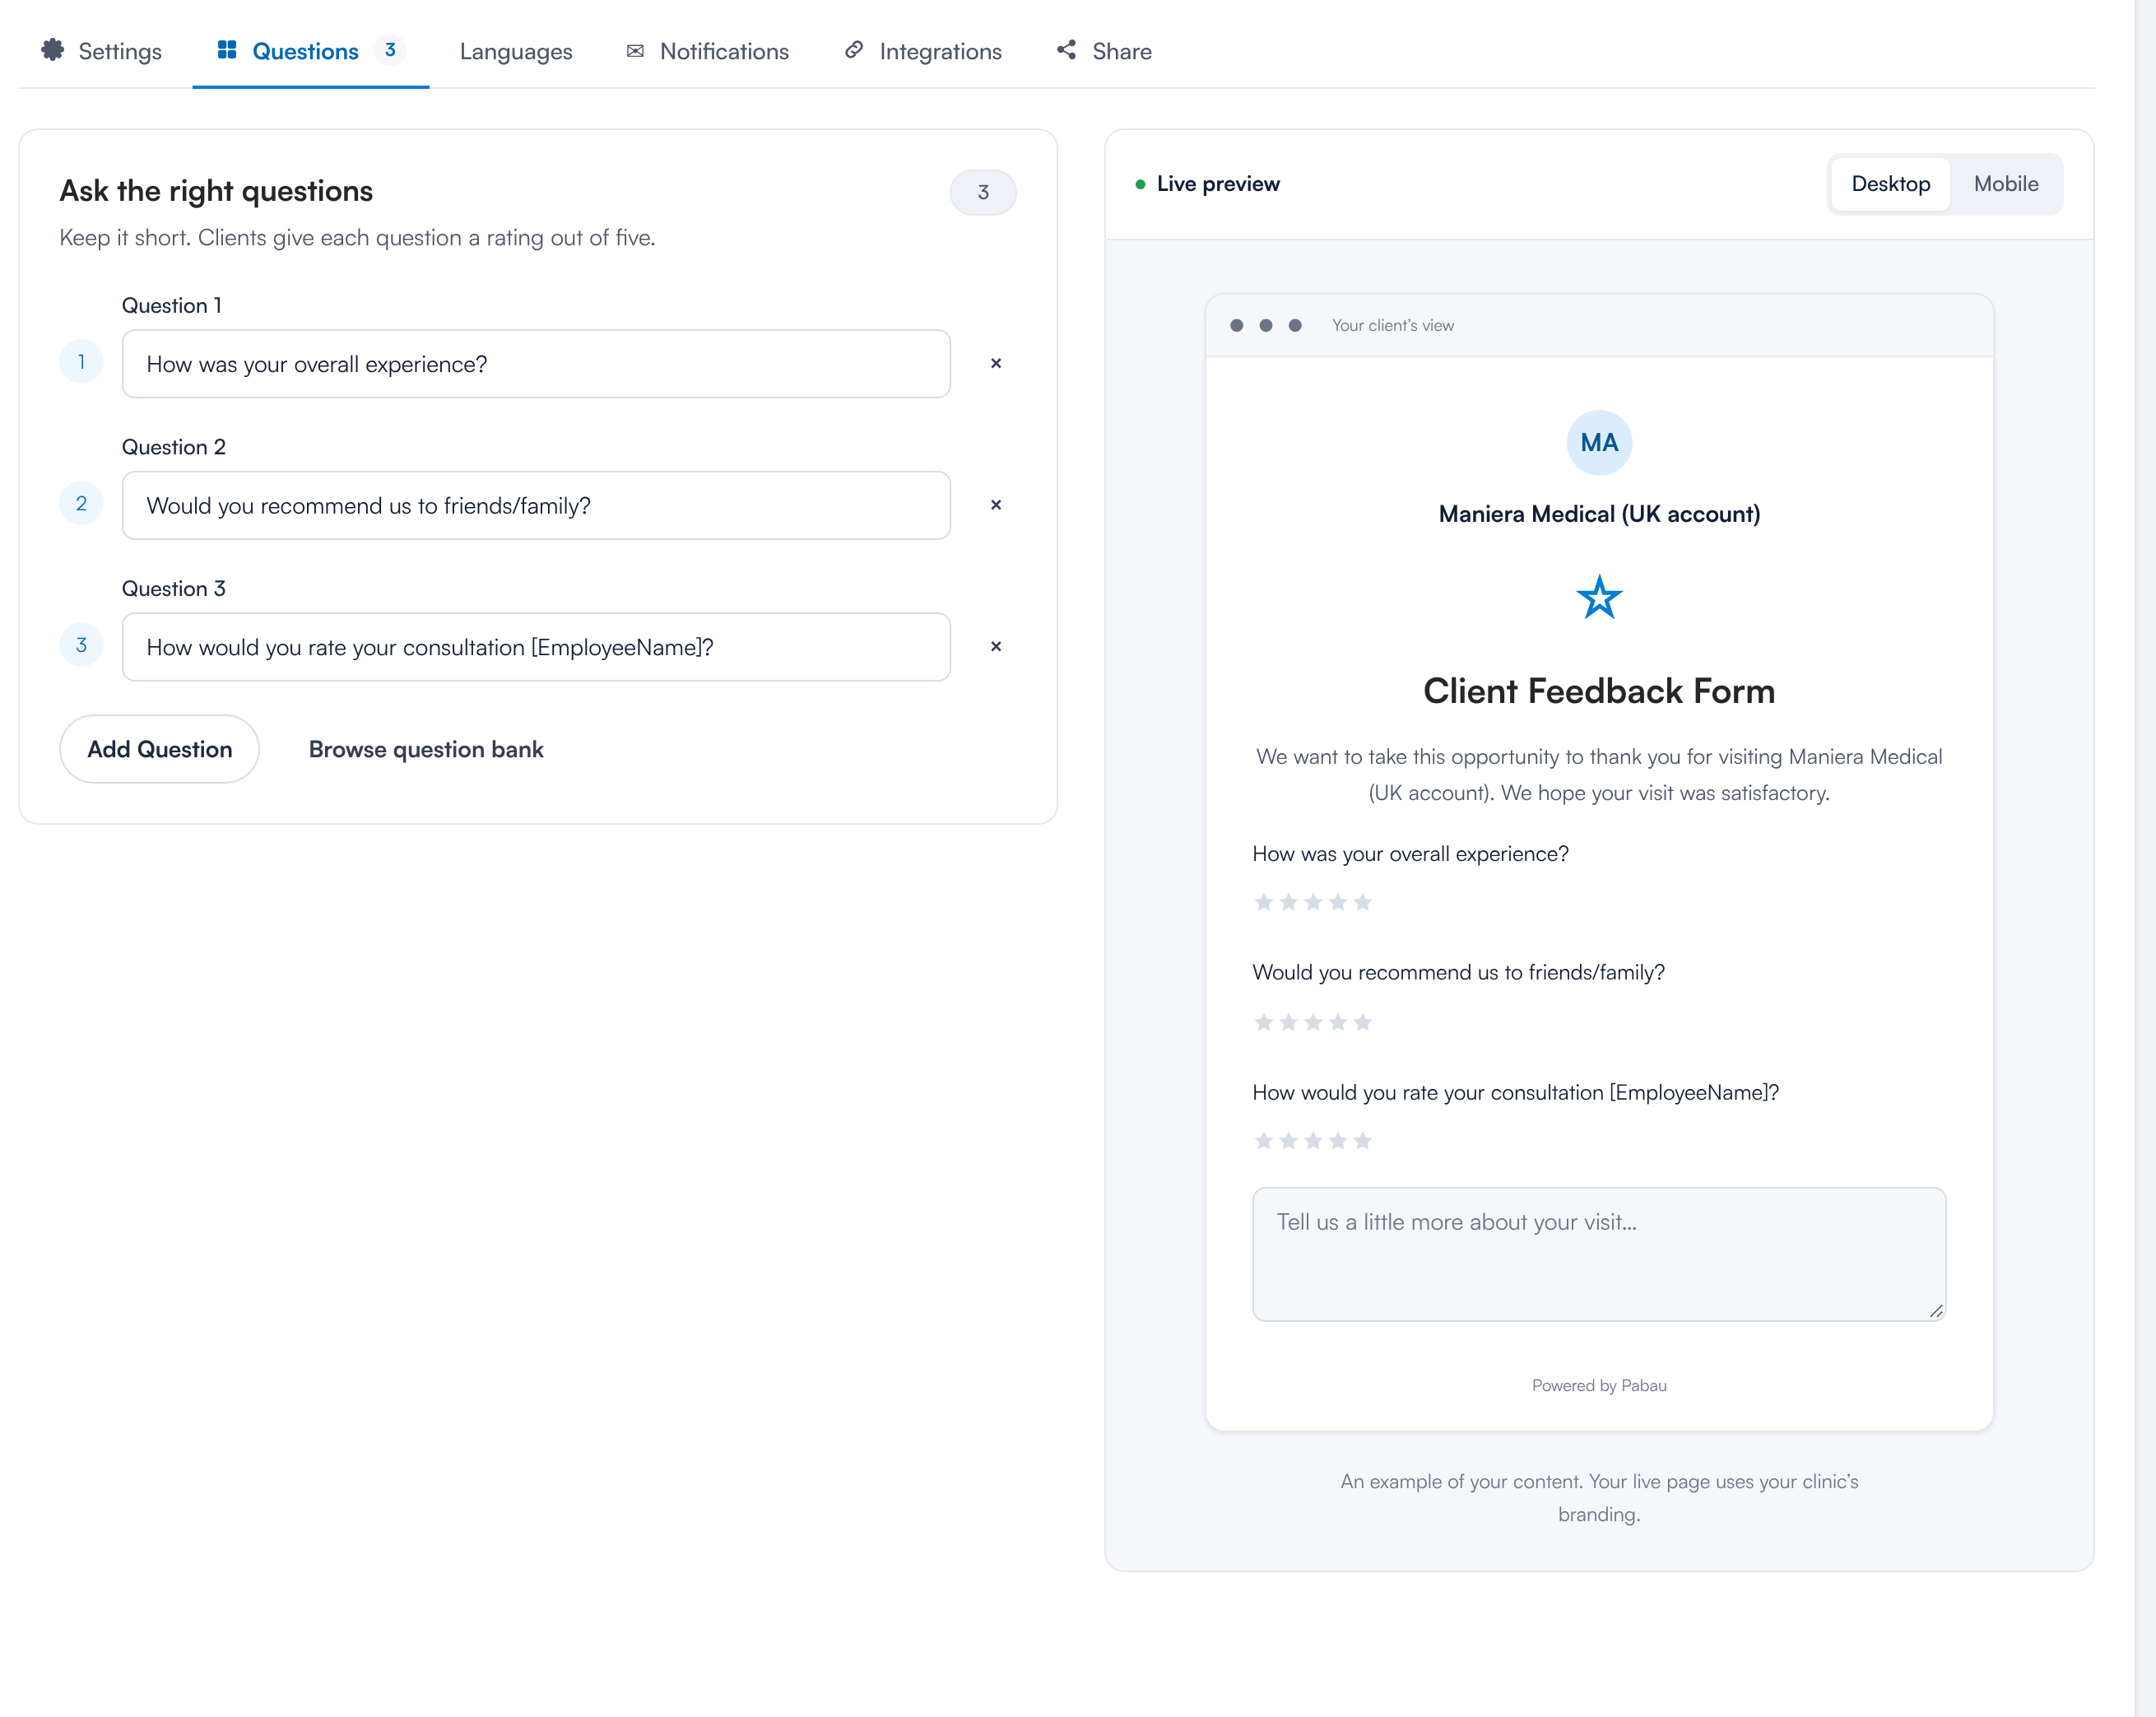
Task: Remove Question 1 with its X icon
Action: pos(996,363)
